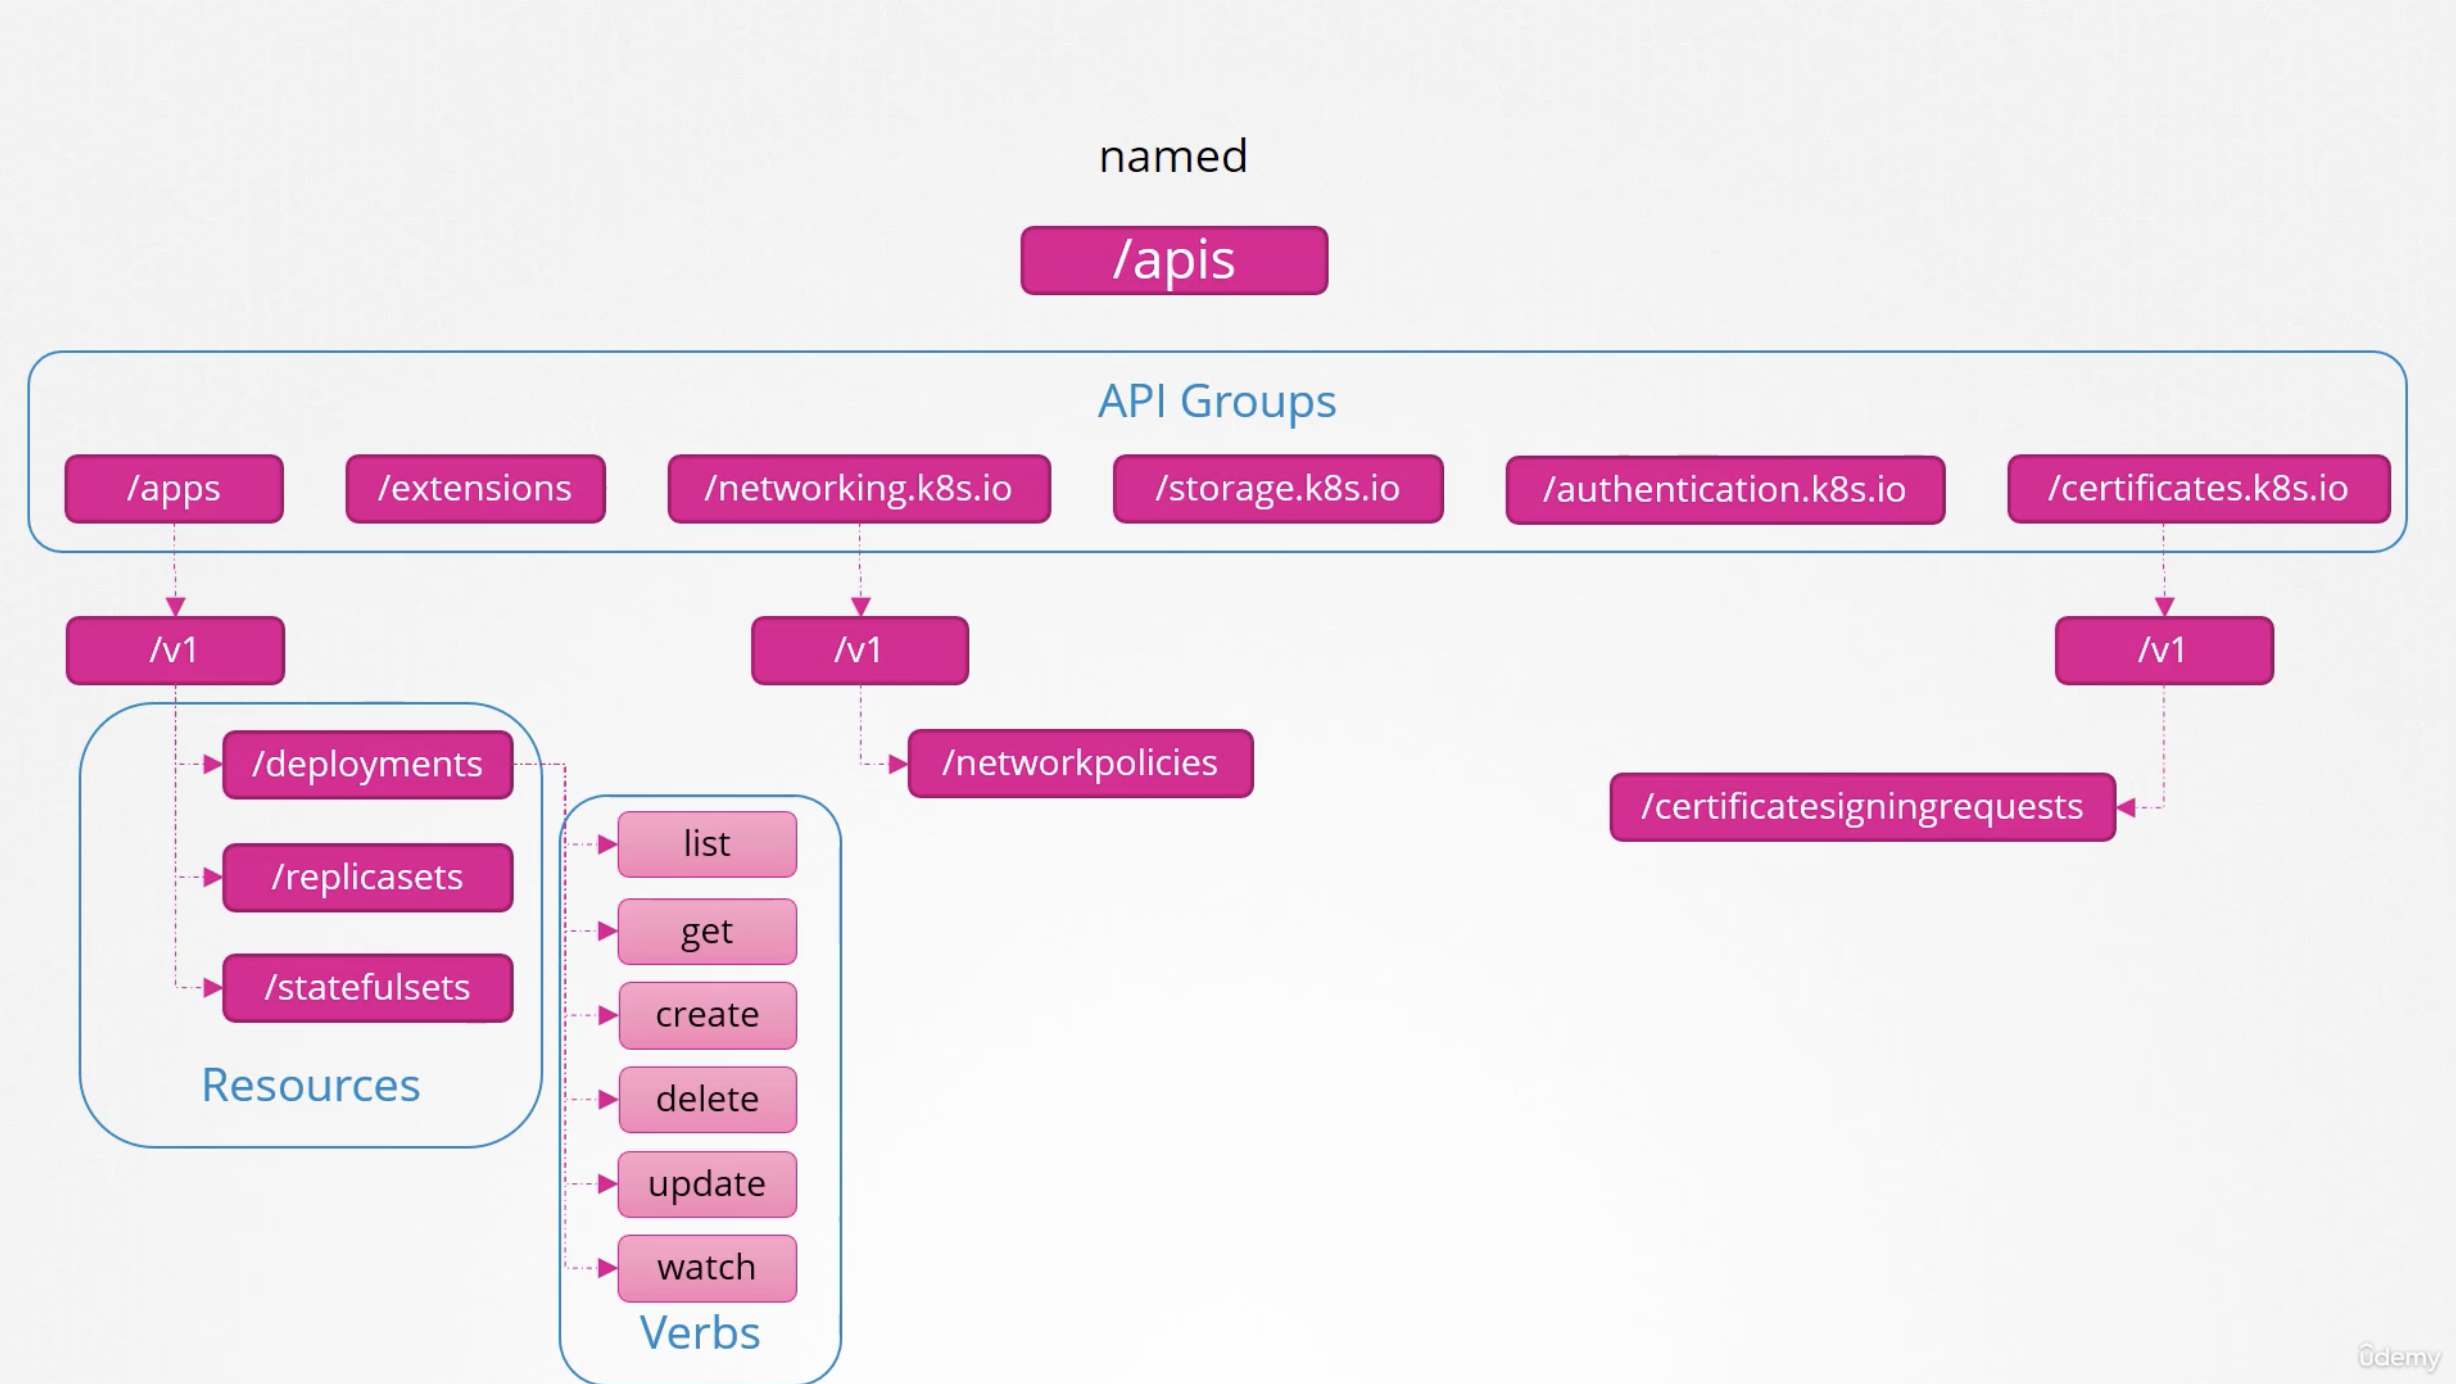Click the /replicasets resource box
This screenshot has width=2456, height=1384.
click(367, 877)
